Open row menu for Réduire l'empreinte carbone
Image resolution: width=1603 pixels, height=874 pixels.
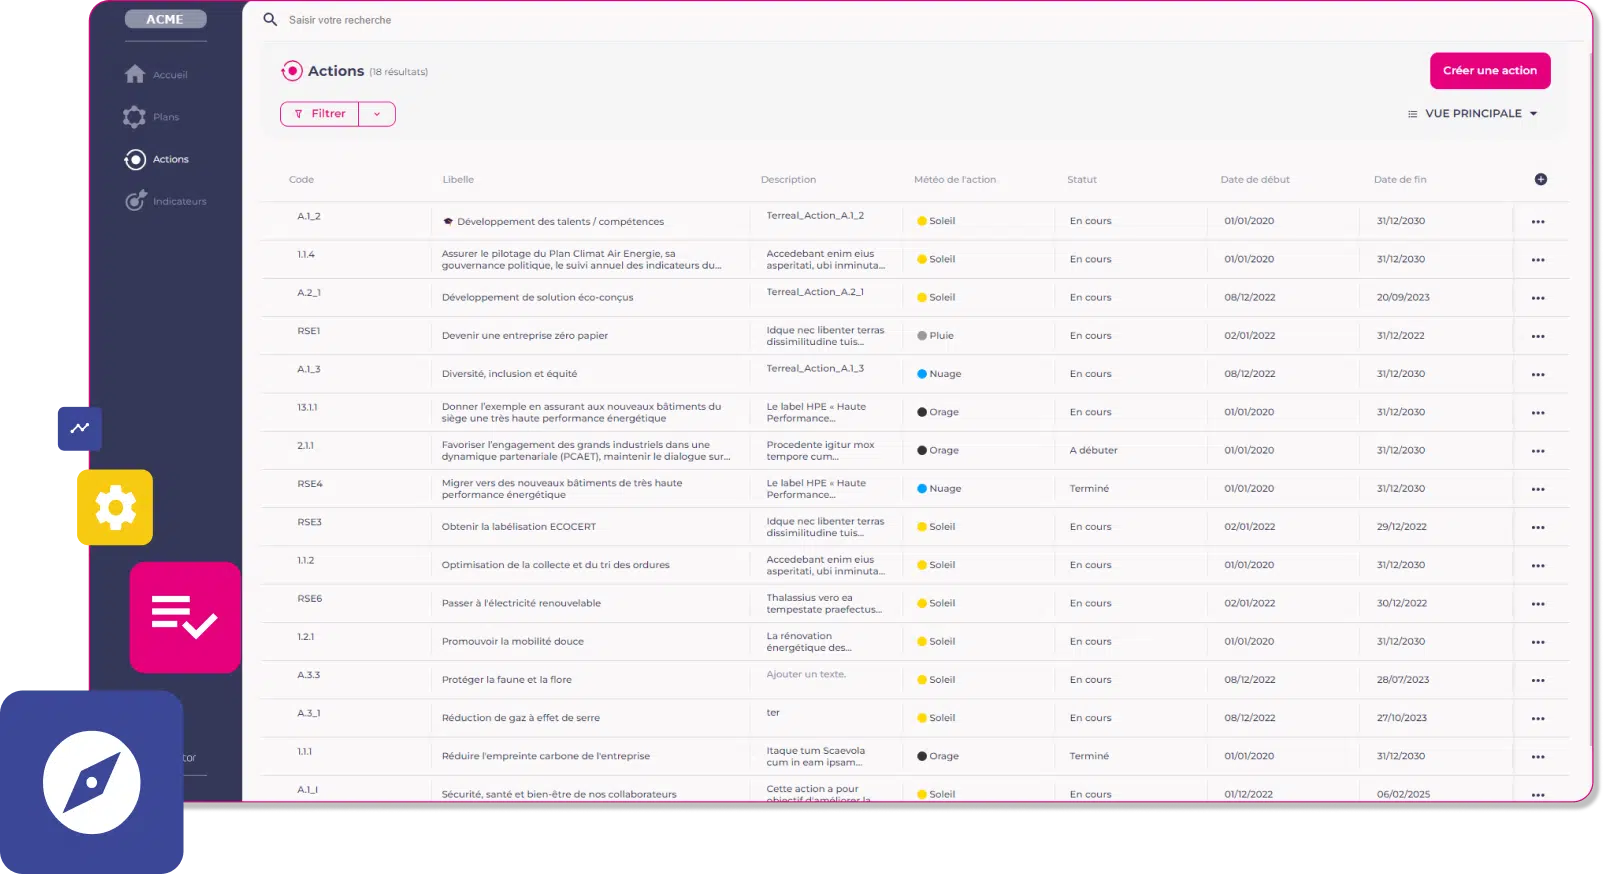pyautogui.click(x=1538, y=757)
